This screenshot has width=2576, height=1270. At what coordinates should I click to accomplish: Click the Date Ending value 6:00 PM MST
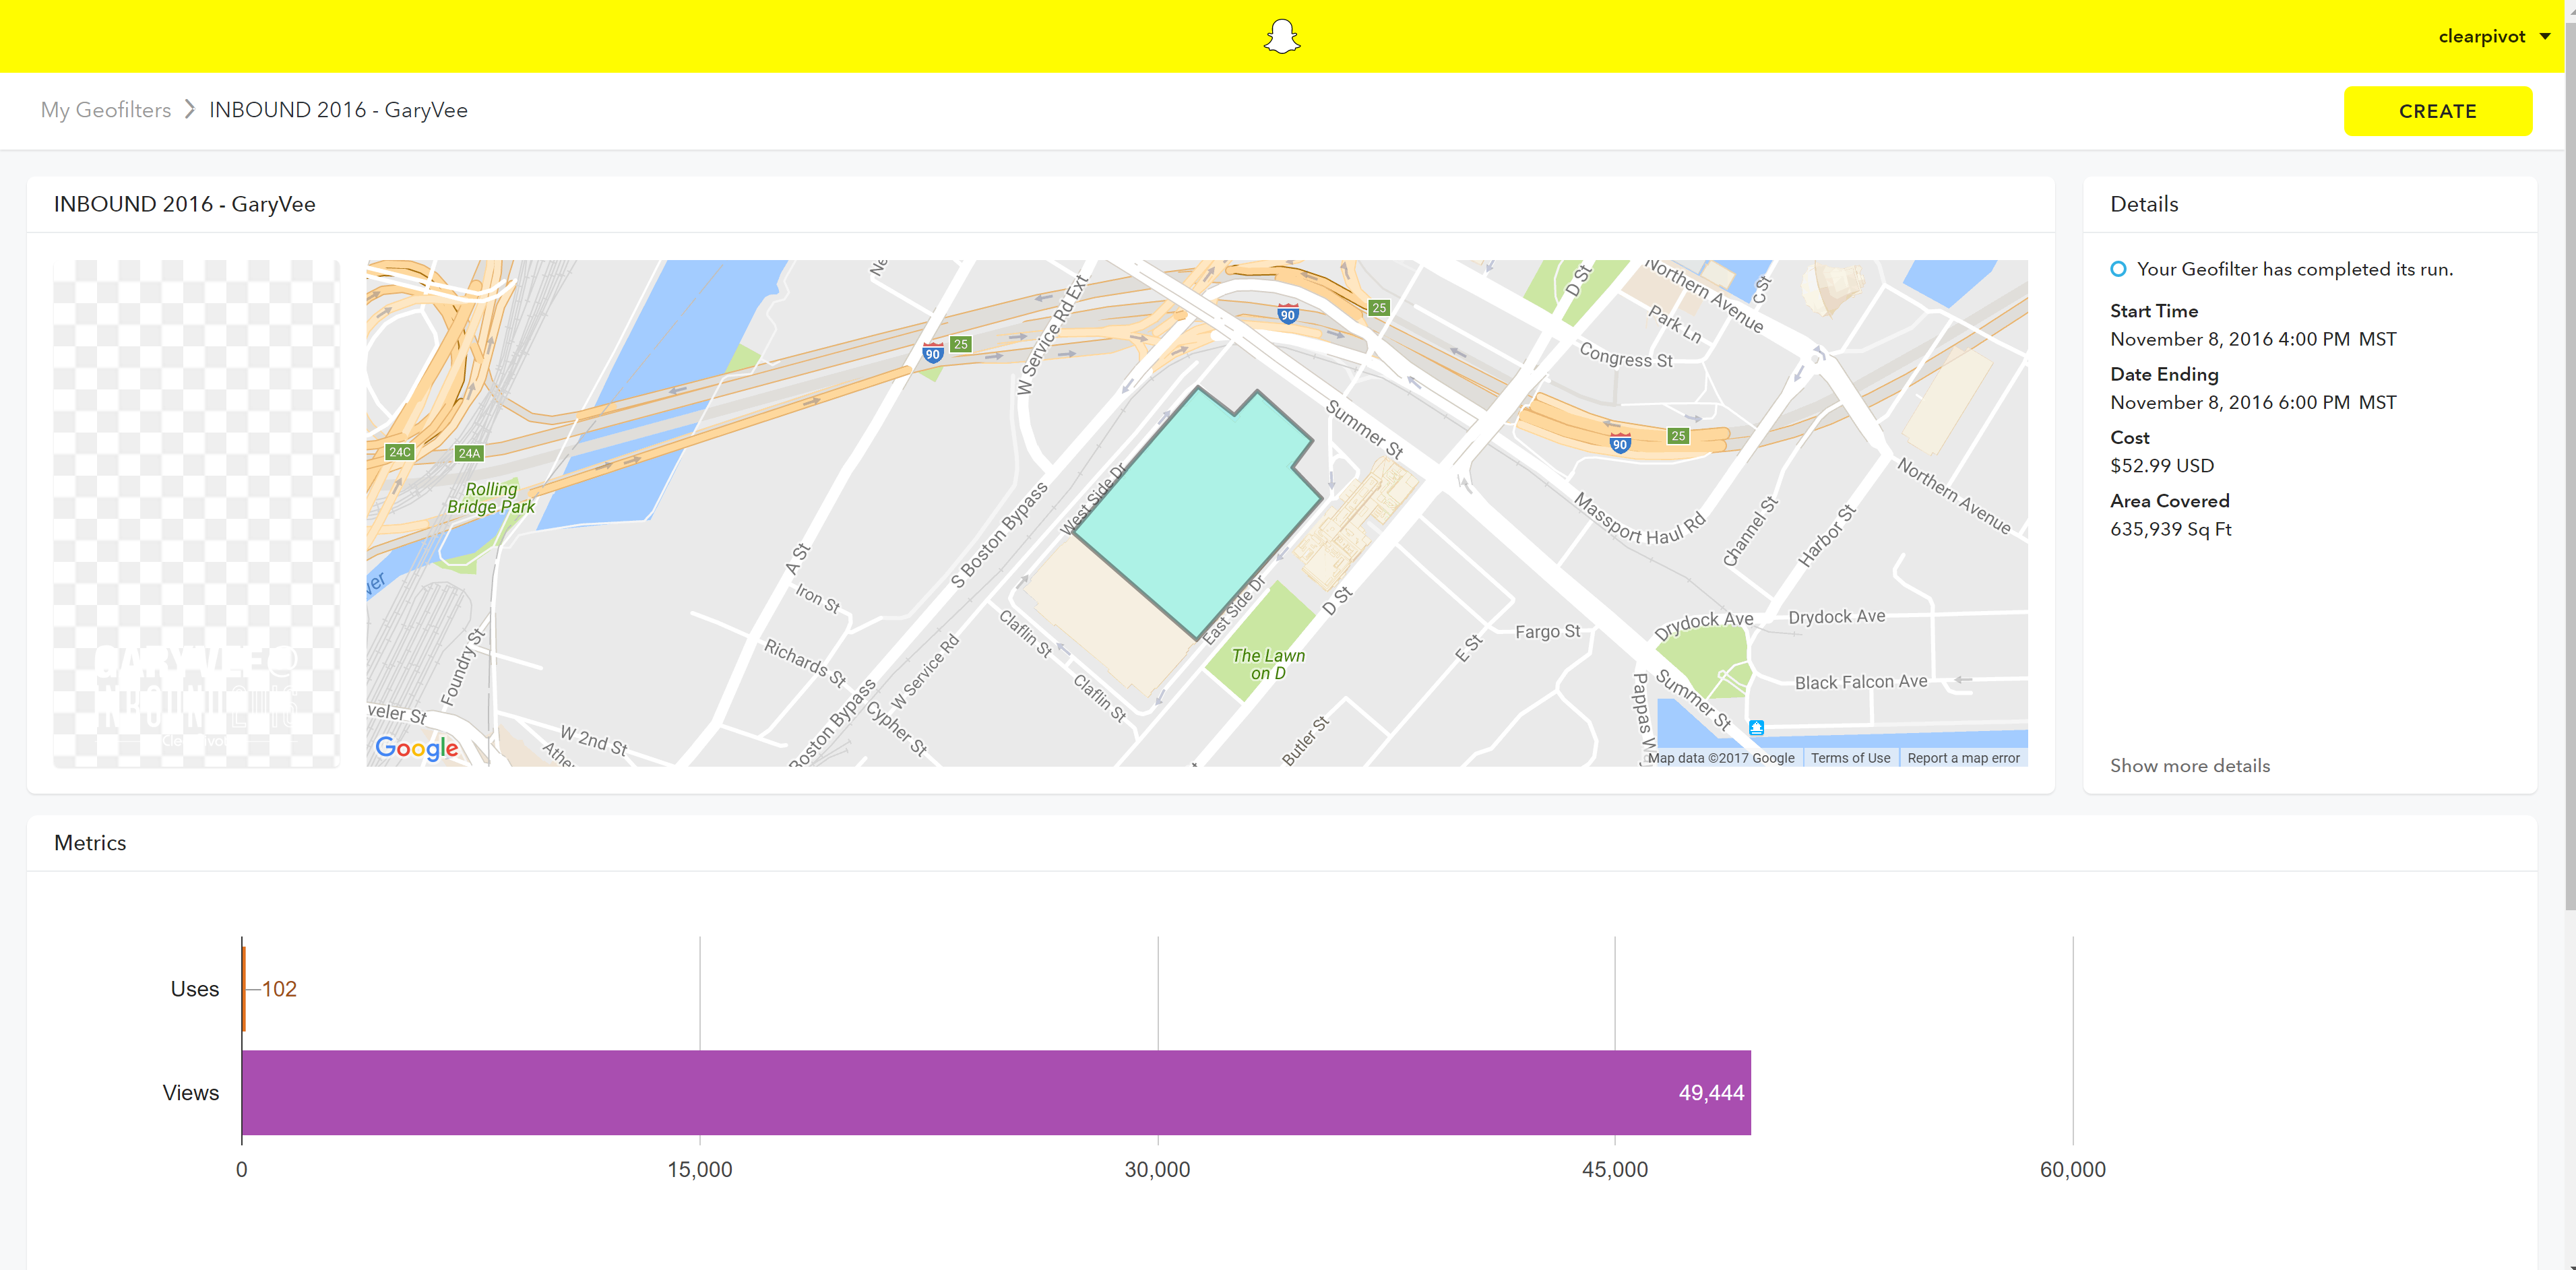[x=2252, y=402]
